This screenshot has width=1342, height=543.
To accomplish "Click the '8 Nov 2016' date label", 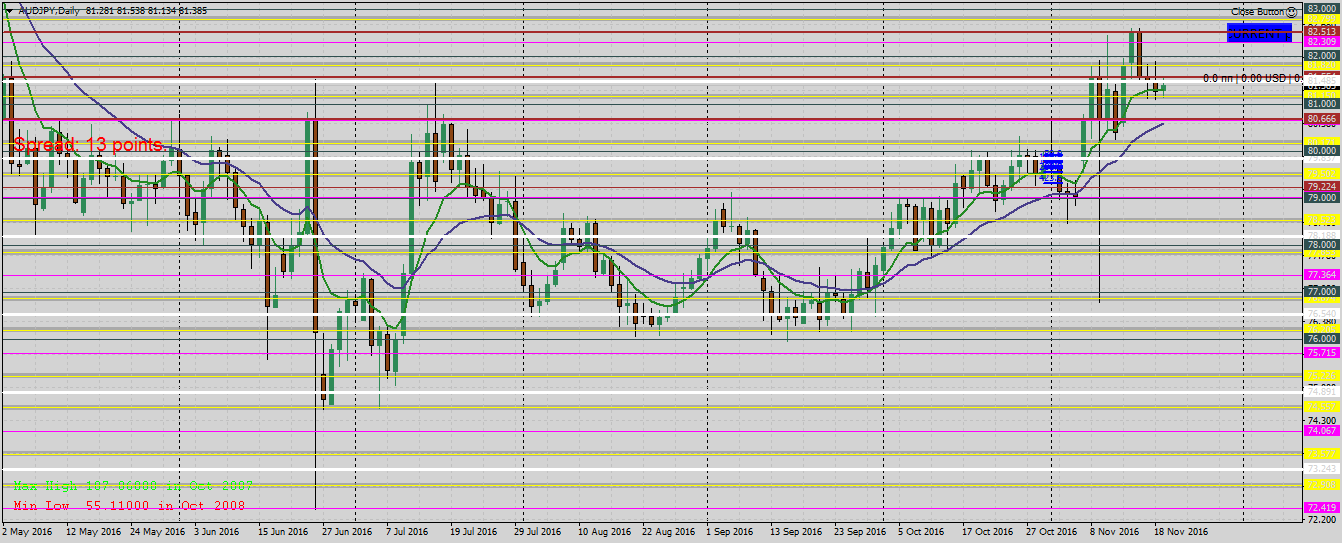I will 1114,532.
